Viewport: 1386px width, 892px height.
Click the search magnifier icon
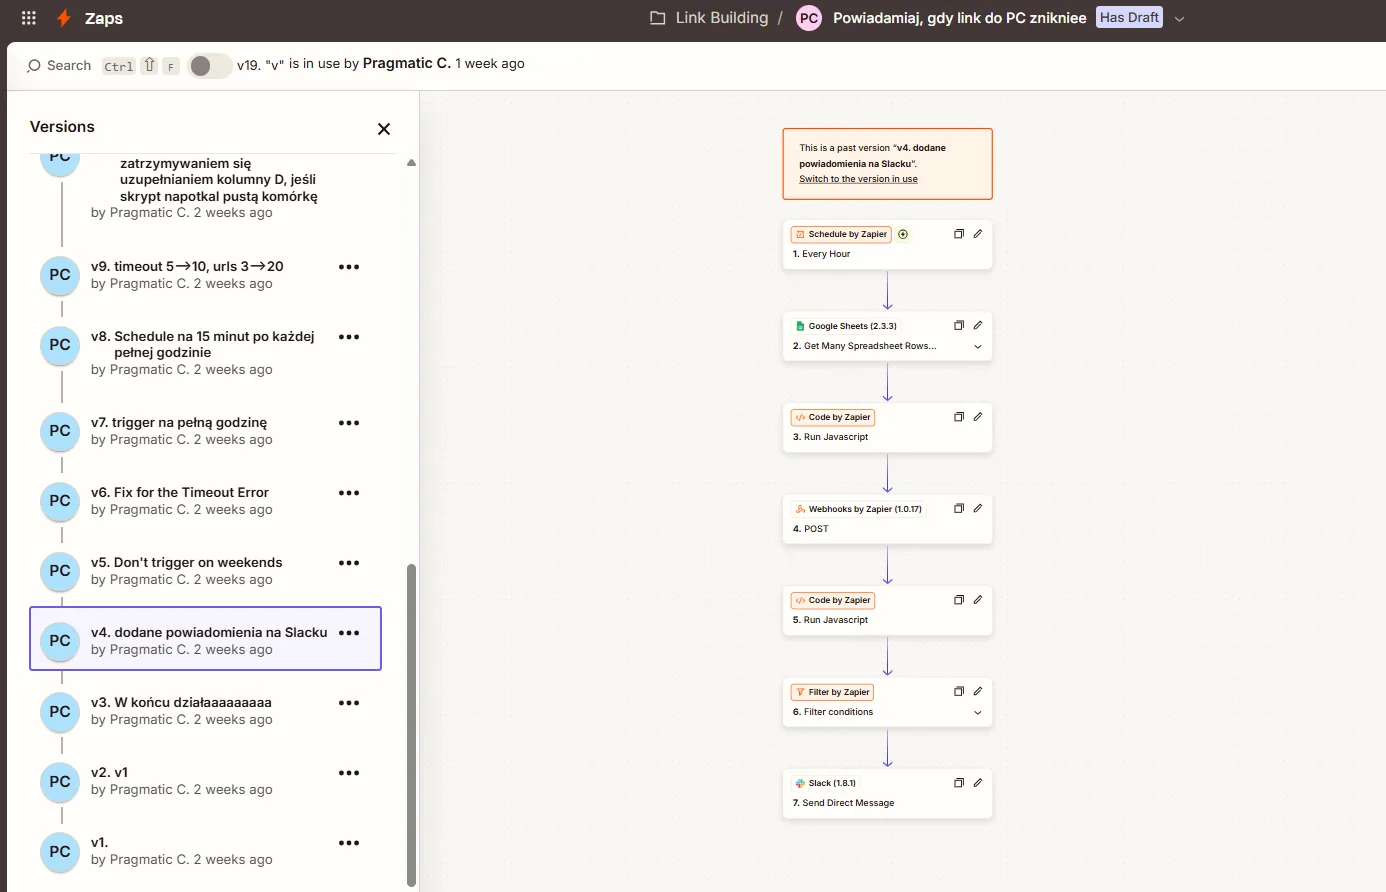click(34, 66)
